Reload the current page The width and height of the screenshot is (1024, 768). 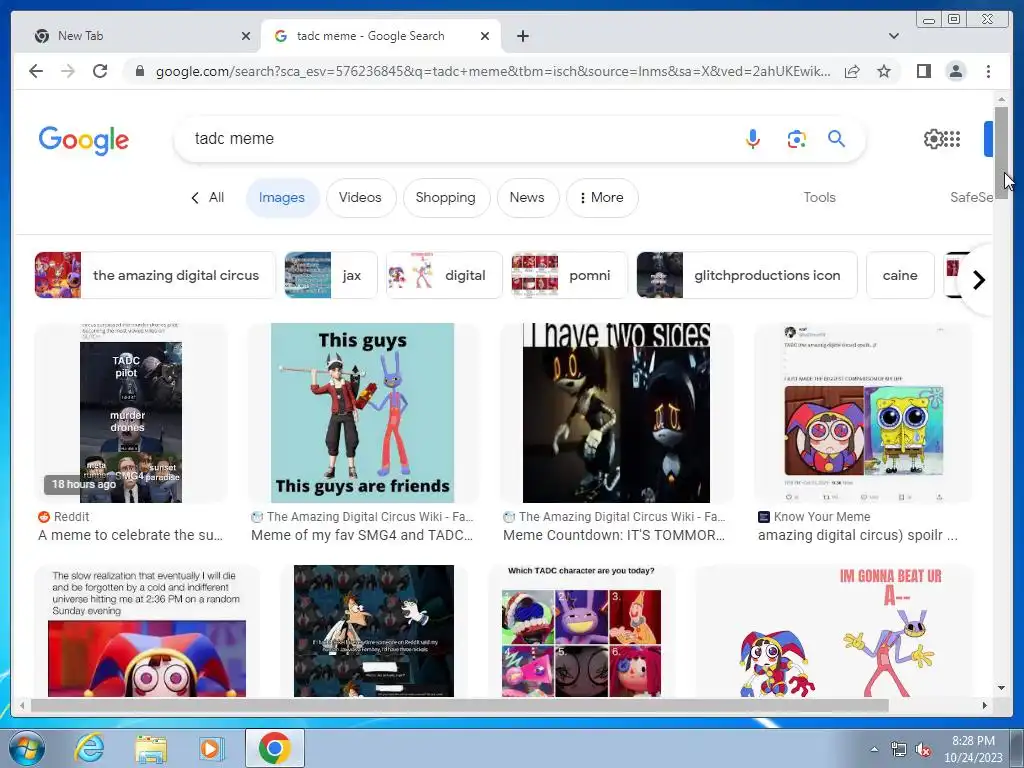click(100, 71)
